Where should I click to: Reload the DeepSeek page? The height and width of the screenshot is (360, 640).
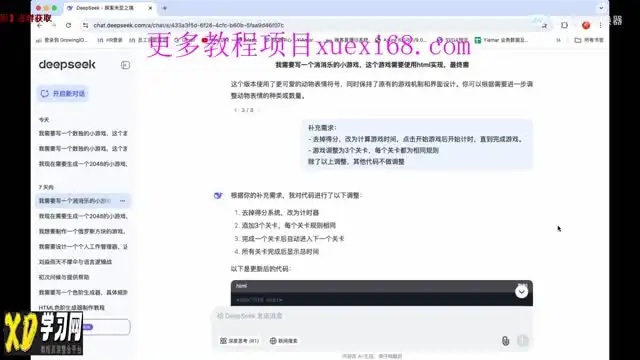[x=68, y=25]
